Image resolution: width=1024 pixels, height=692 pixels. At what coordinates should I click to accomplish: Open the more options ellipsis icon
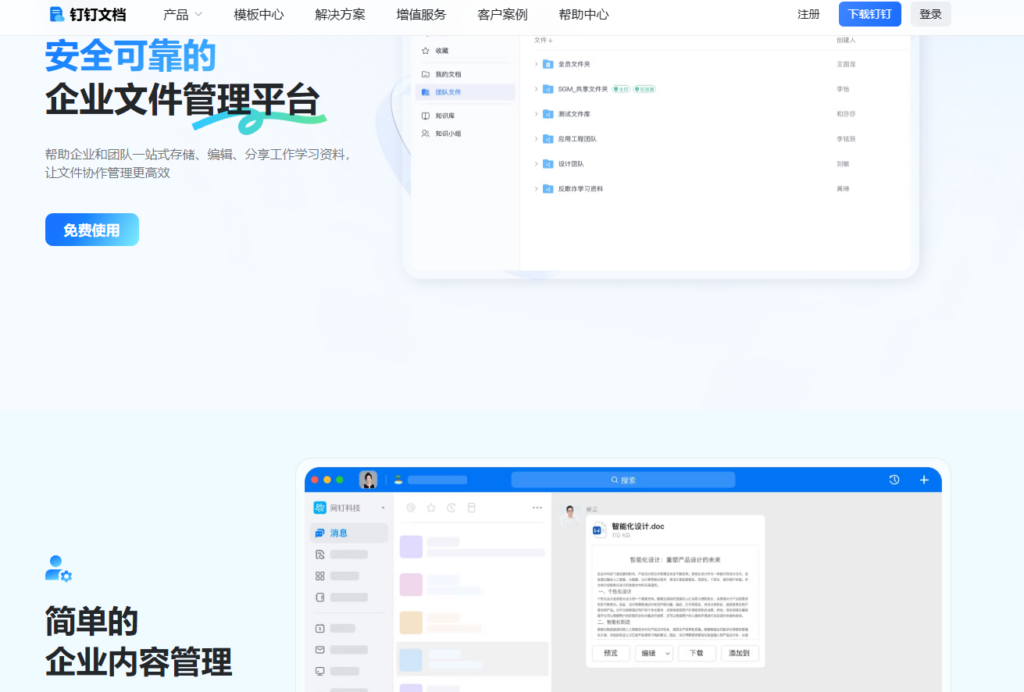click(536, 507)
